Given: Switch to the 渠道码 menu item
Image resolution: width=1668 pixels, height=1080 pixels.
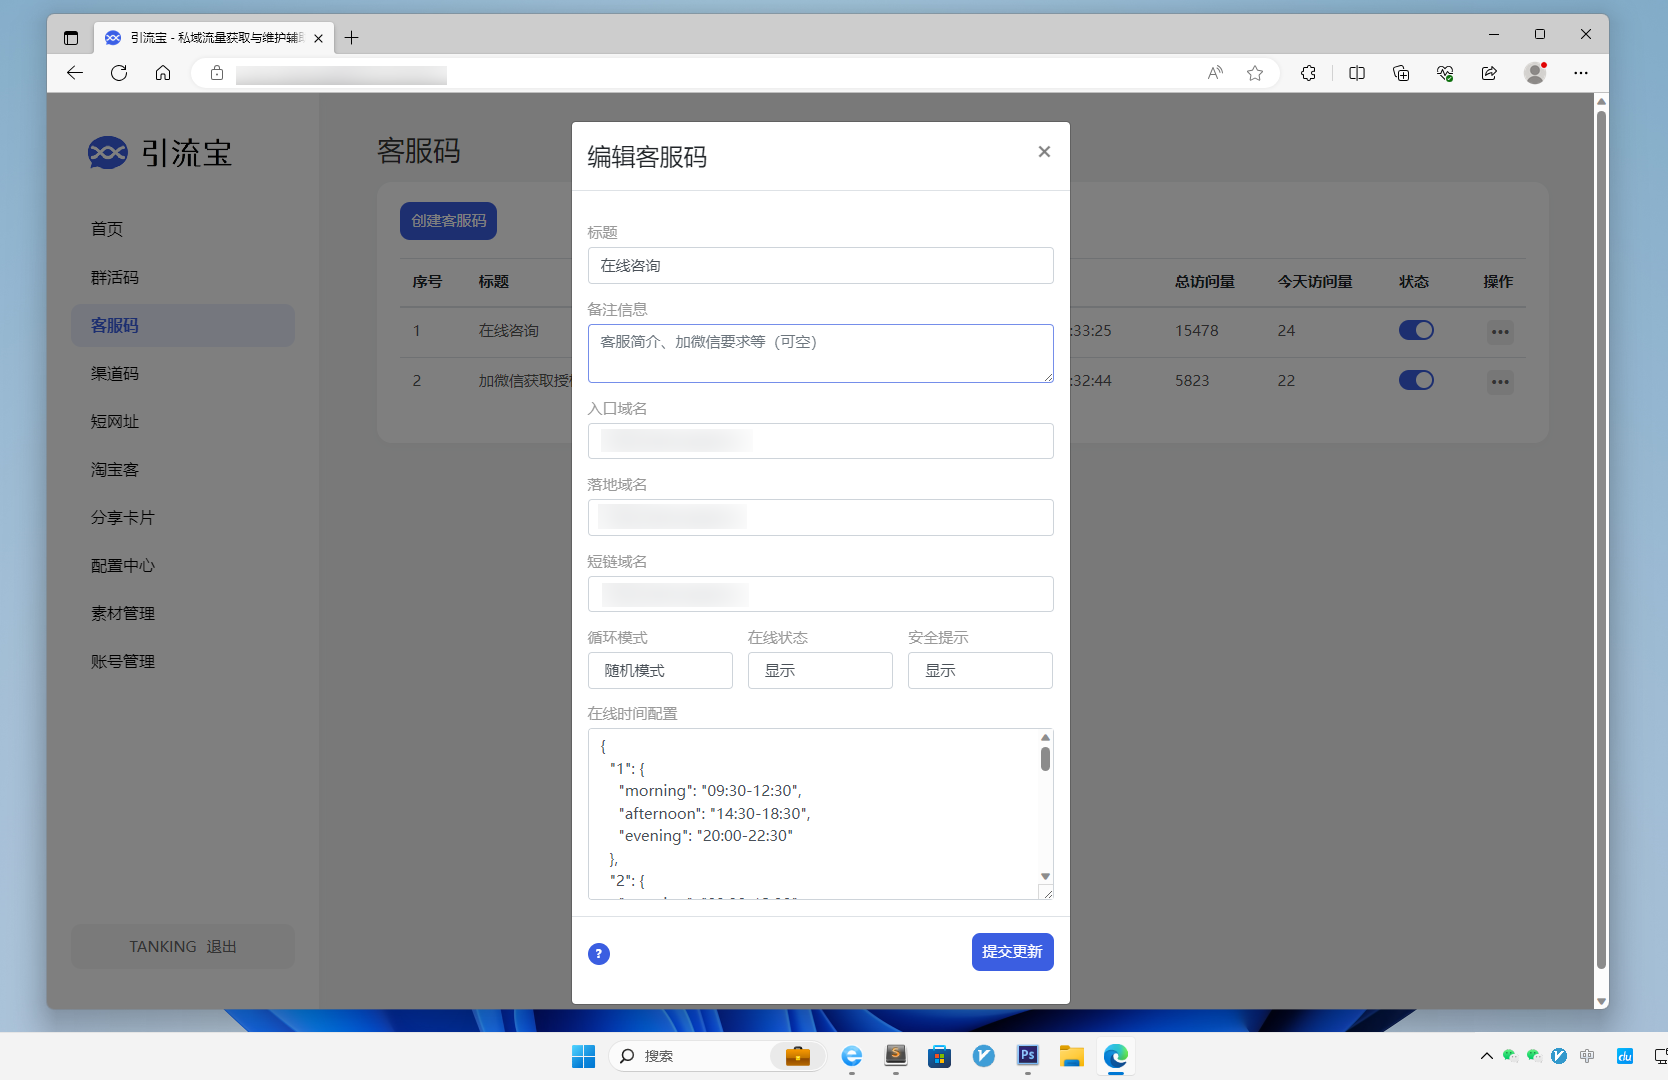Looking at the screenshot, I should [114, 373].
